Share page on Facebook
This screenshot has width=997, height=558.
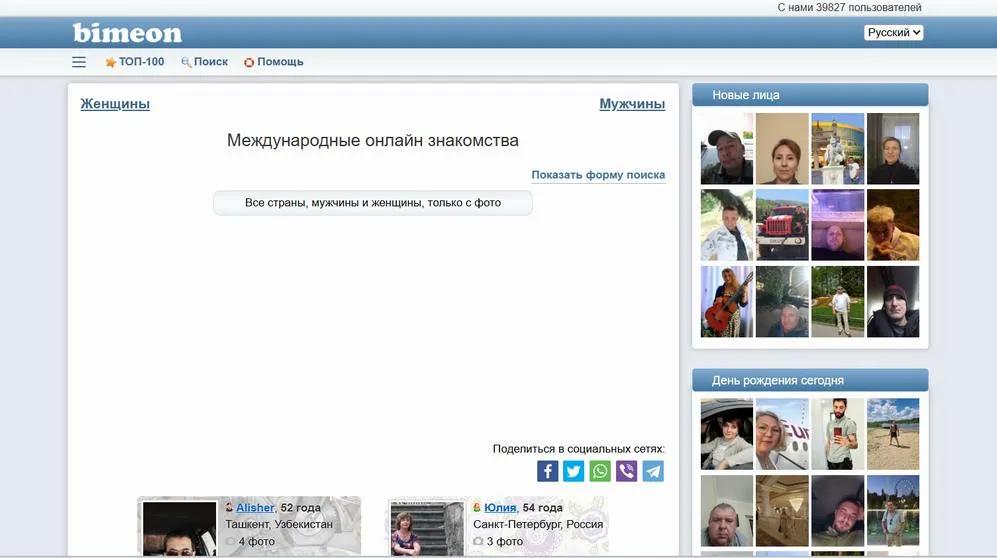(x=547, y=471)
